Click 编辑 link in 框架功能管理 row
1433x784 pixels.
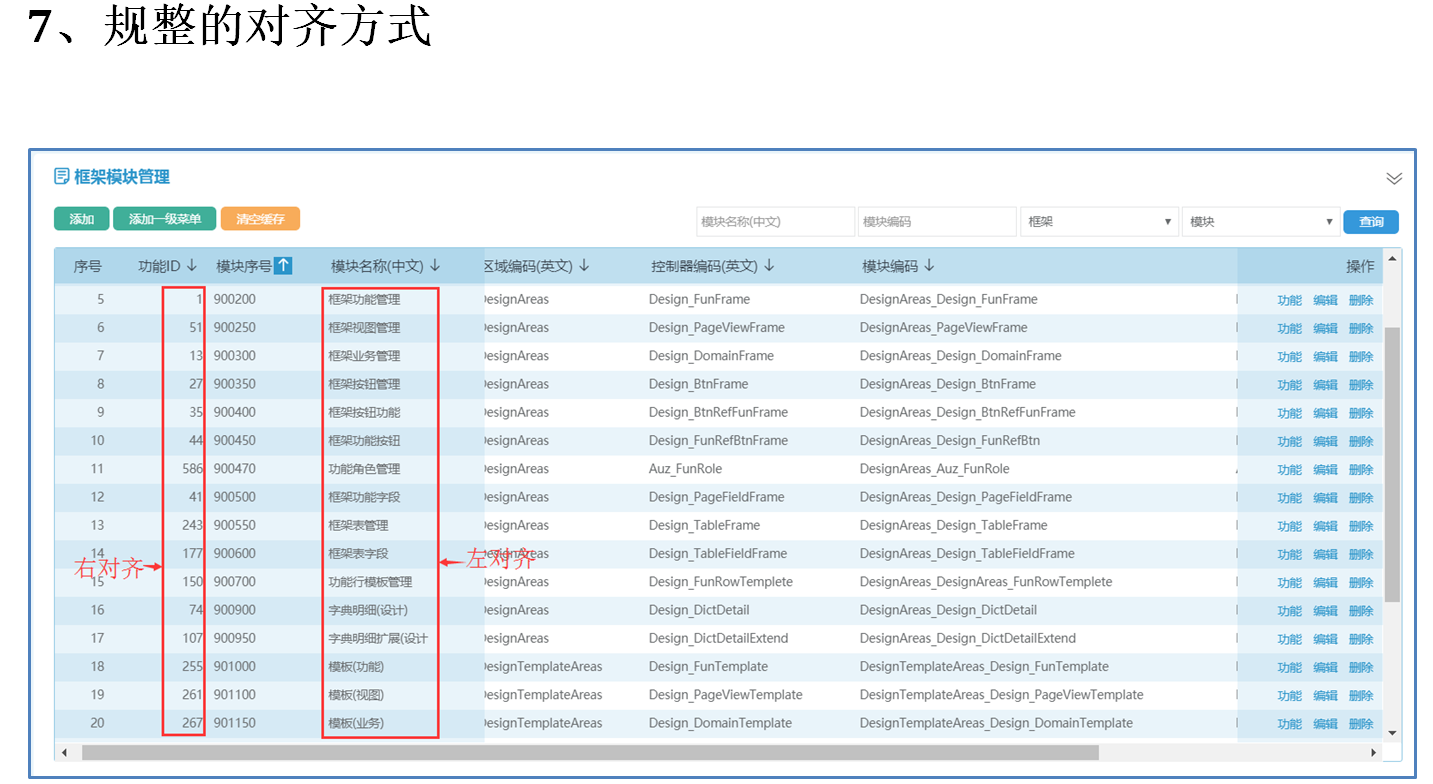(1325, 300)
